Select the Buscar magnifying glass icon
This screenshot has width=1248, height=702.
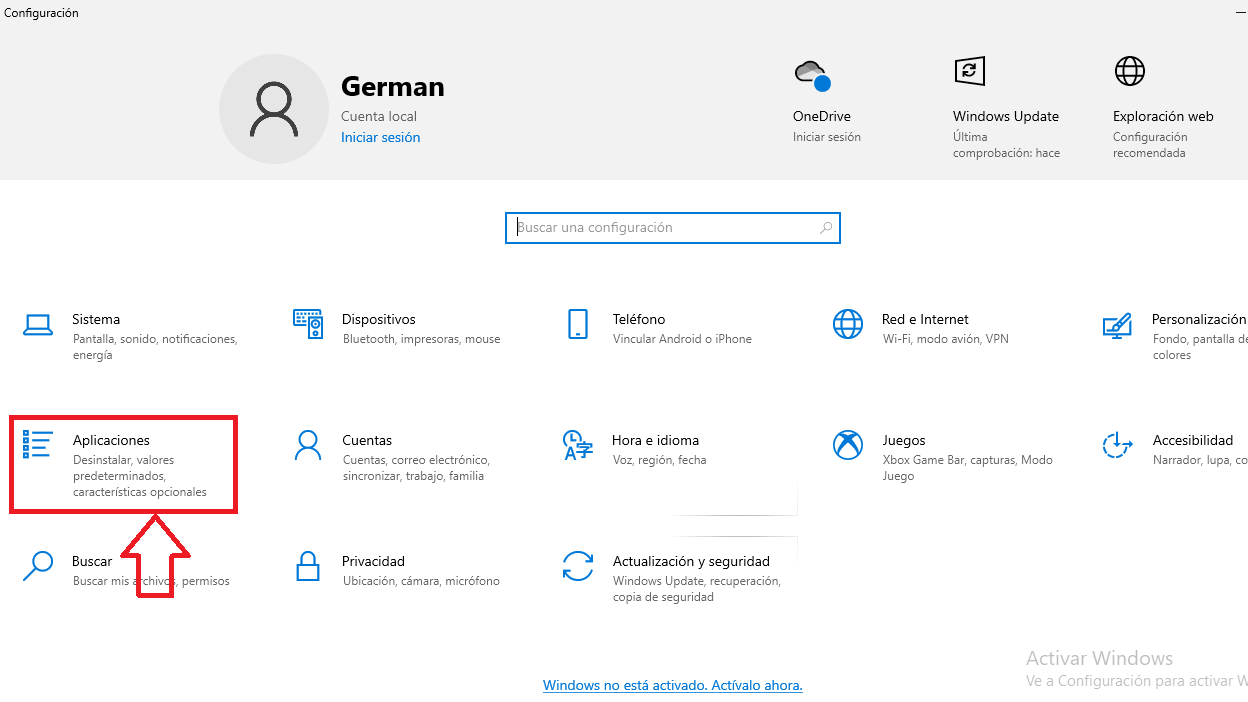(37, 566)
